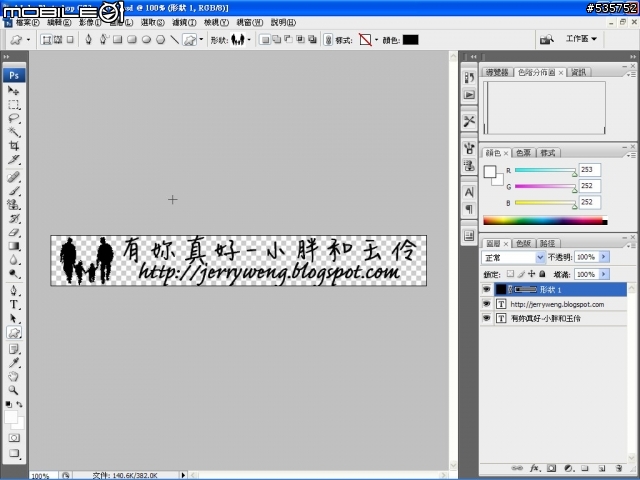
Task: Select the Clone Stamp tool
Action: pos(13,204)
